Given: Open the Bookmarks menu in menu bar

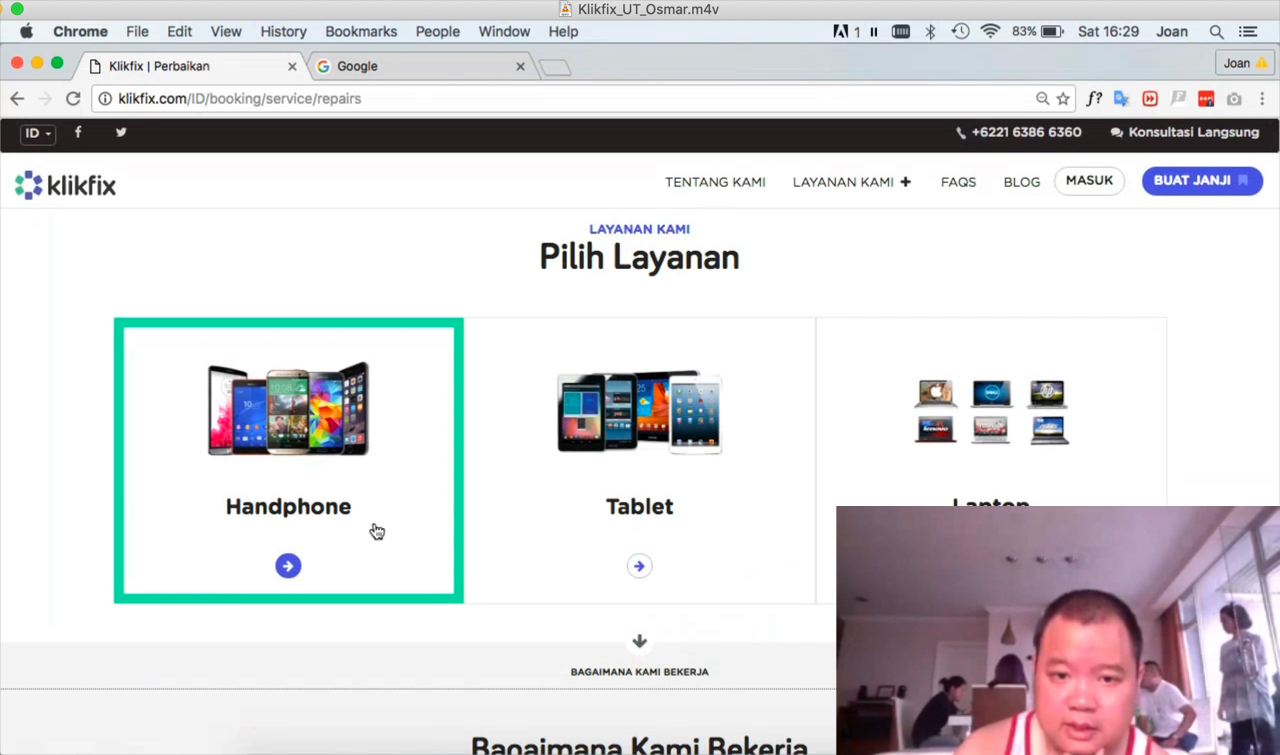Looking at the screenshot, I should click(361, 32).
